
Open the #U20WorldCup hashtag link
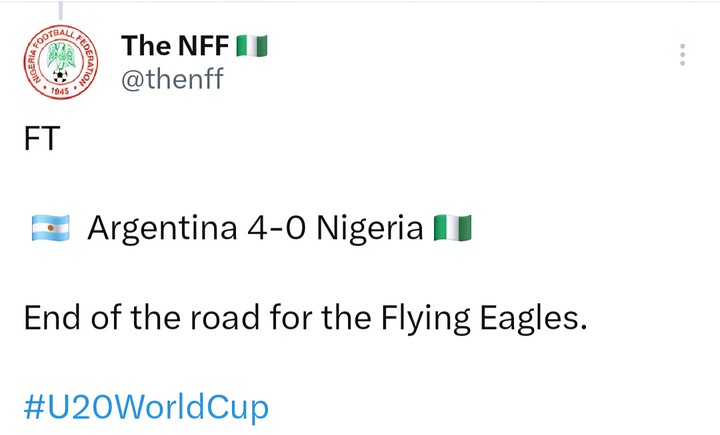click(146, 407)
